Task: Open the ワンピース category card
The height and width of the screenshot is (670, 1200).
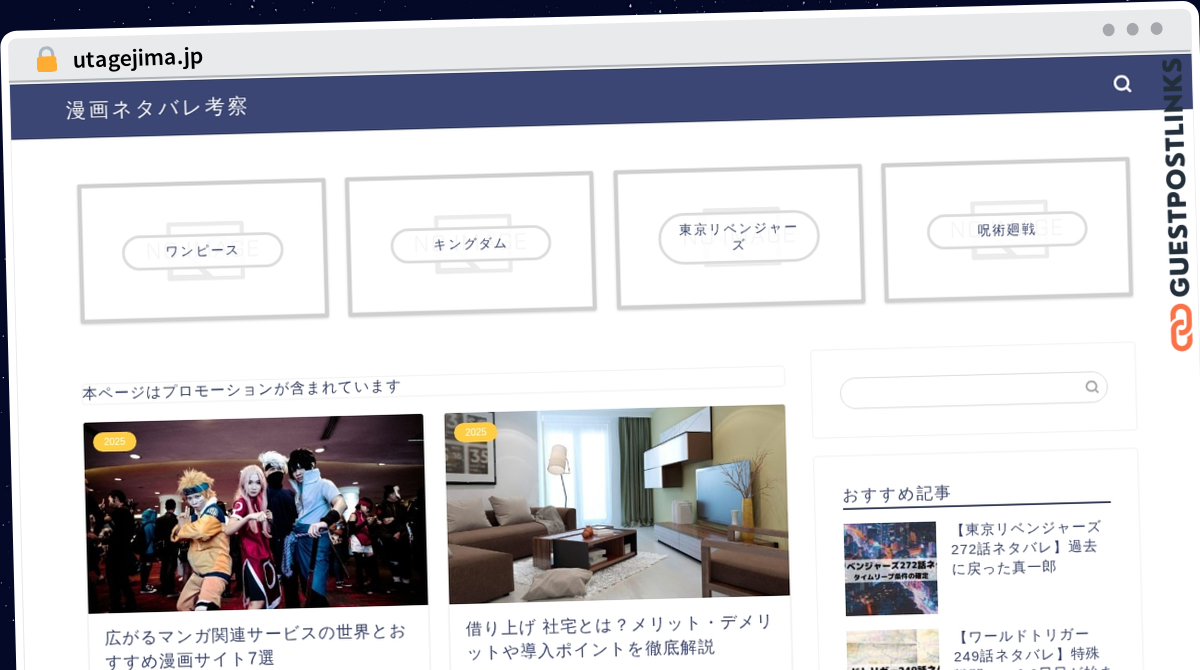Action: pos(203,250)
